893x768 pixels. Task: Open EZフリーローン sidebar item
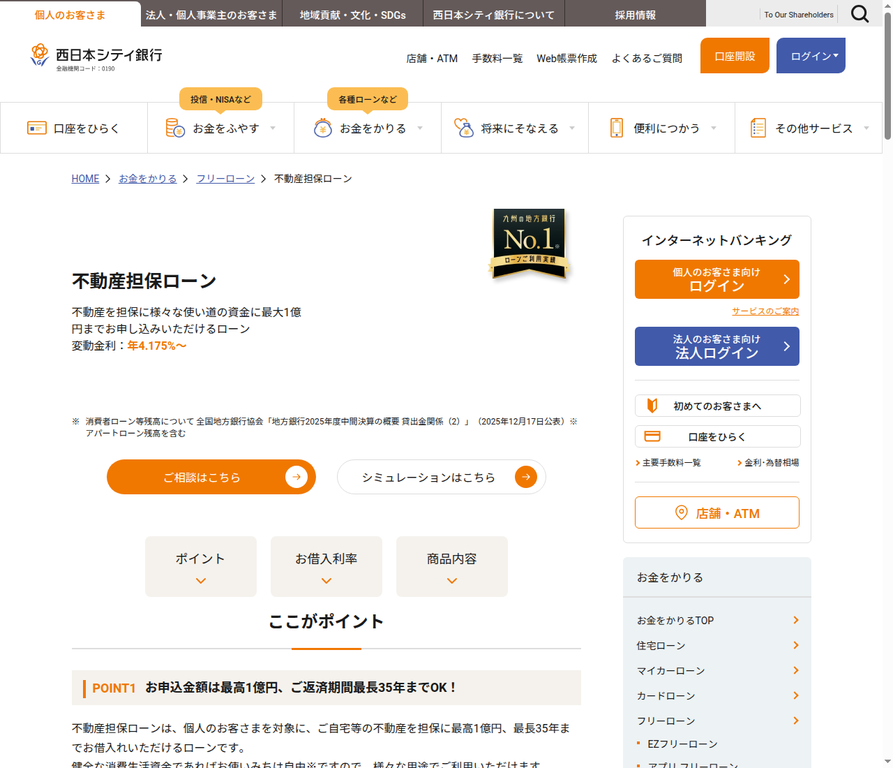[682, 744]
